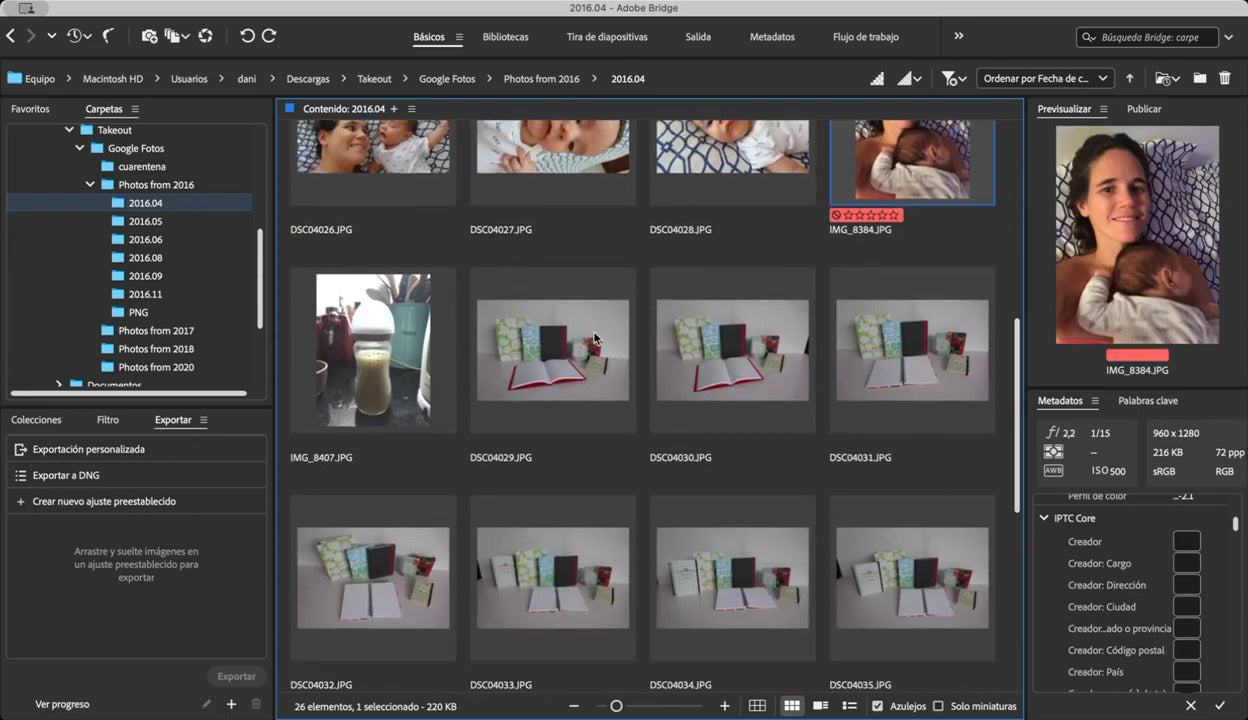Click the Get Photos from Camera icon
Viewport: 1248px width, 720px height.
(149, 36)
